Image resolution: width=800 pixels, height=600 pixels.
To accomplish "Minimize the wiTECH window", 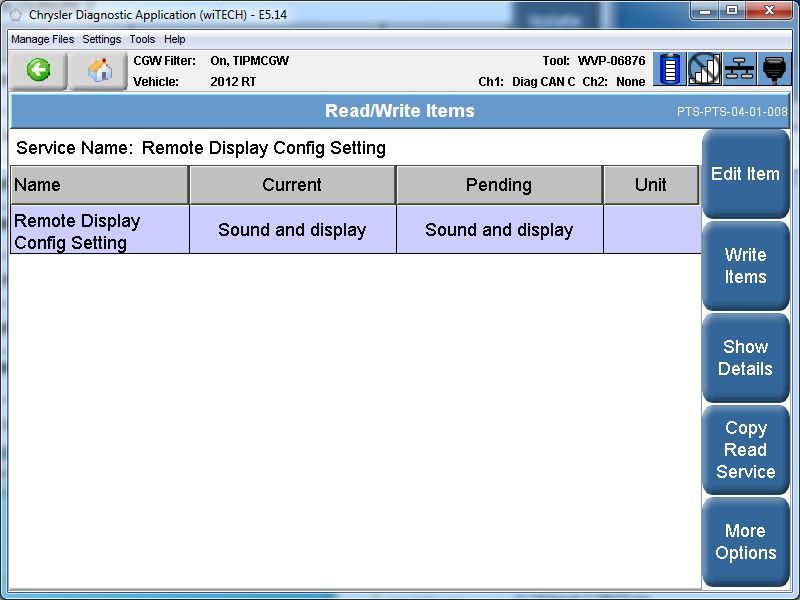I will [706, 11].
